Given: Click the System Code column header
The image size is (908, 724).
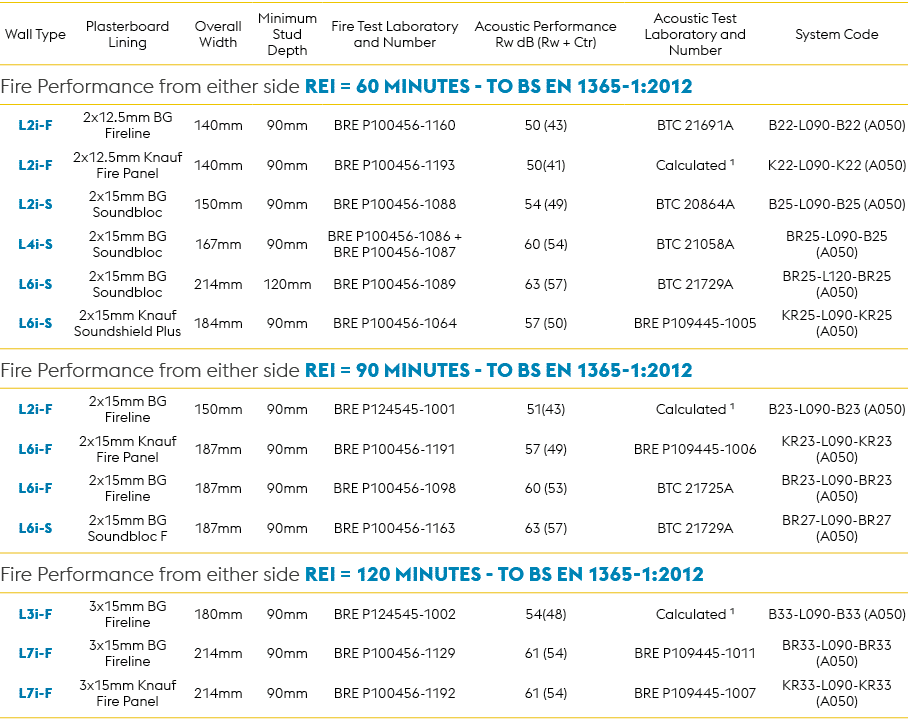Looking at the screenshot, I should pos(836,34).
